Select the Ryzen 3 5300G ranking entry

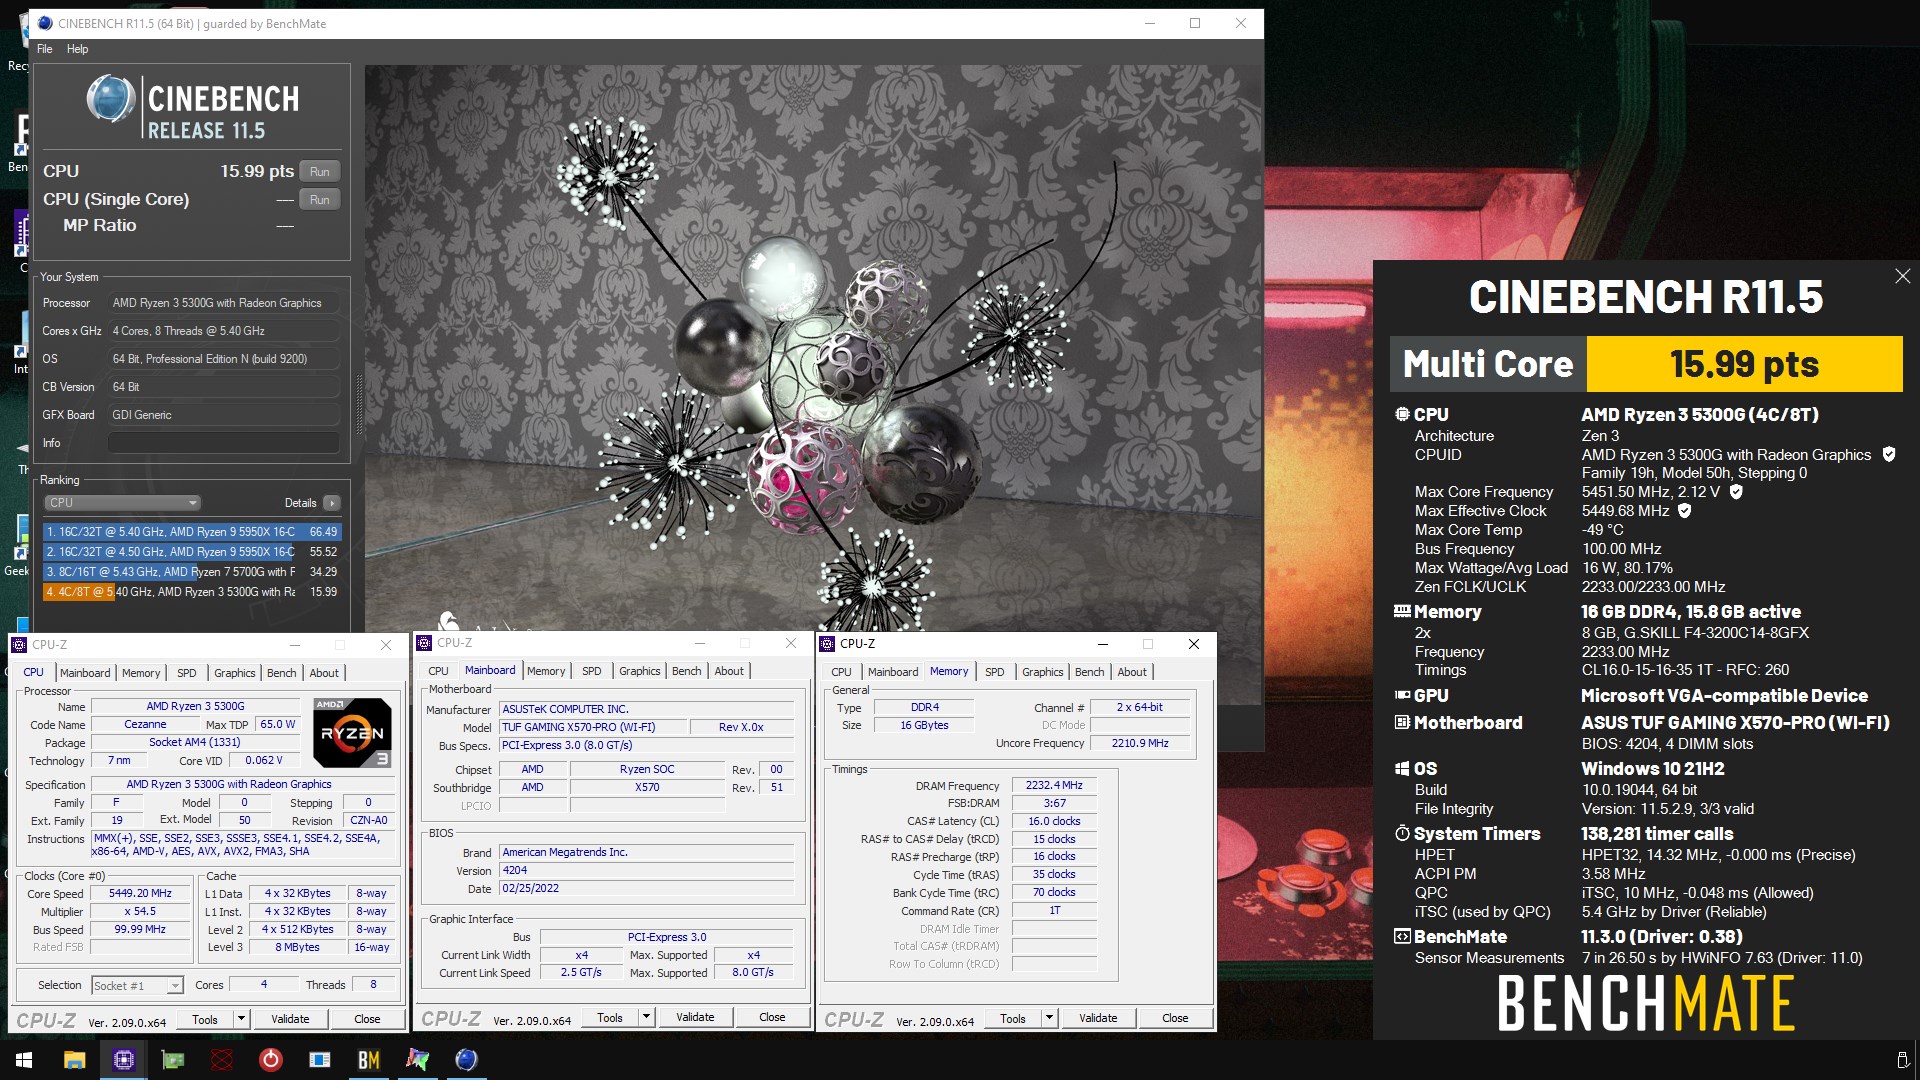tap(192, 592)
